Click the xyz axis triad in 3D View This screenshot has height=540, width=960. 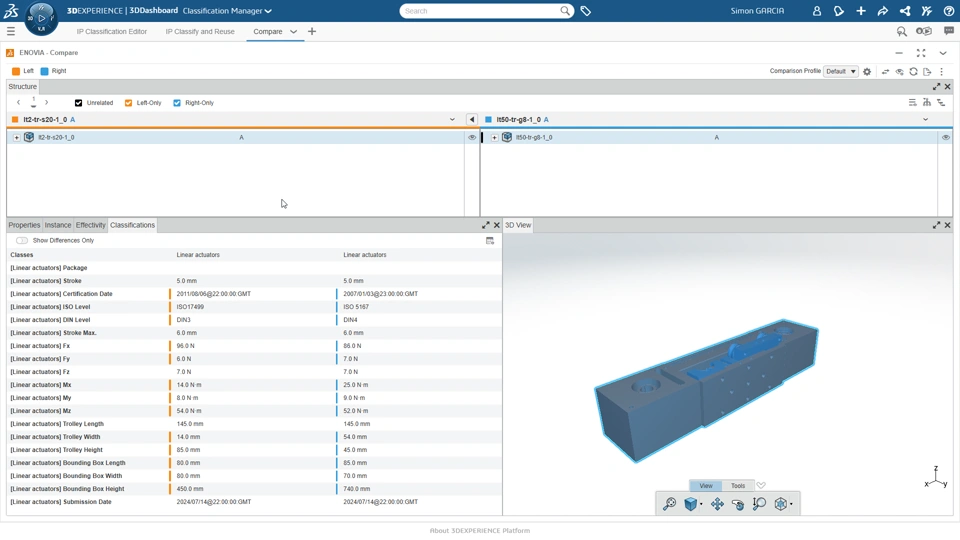pyautogui.click(x=936, y=476)
